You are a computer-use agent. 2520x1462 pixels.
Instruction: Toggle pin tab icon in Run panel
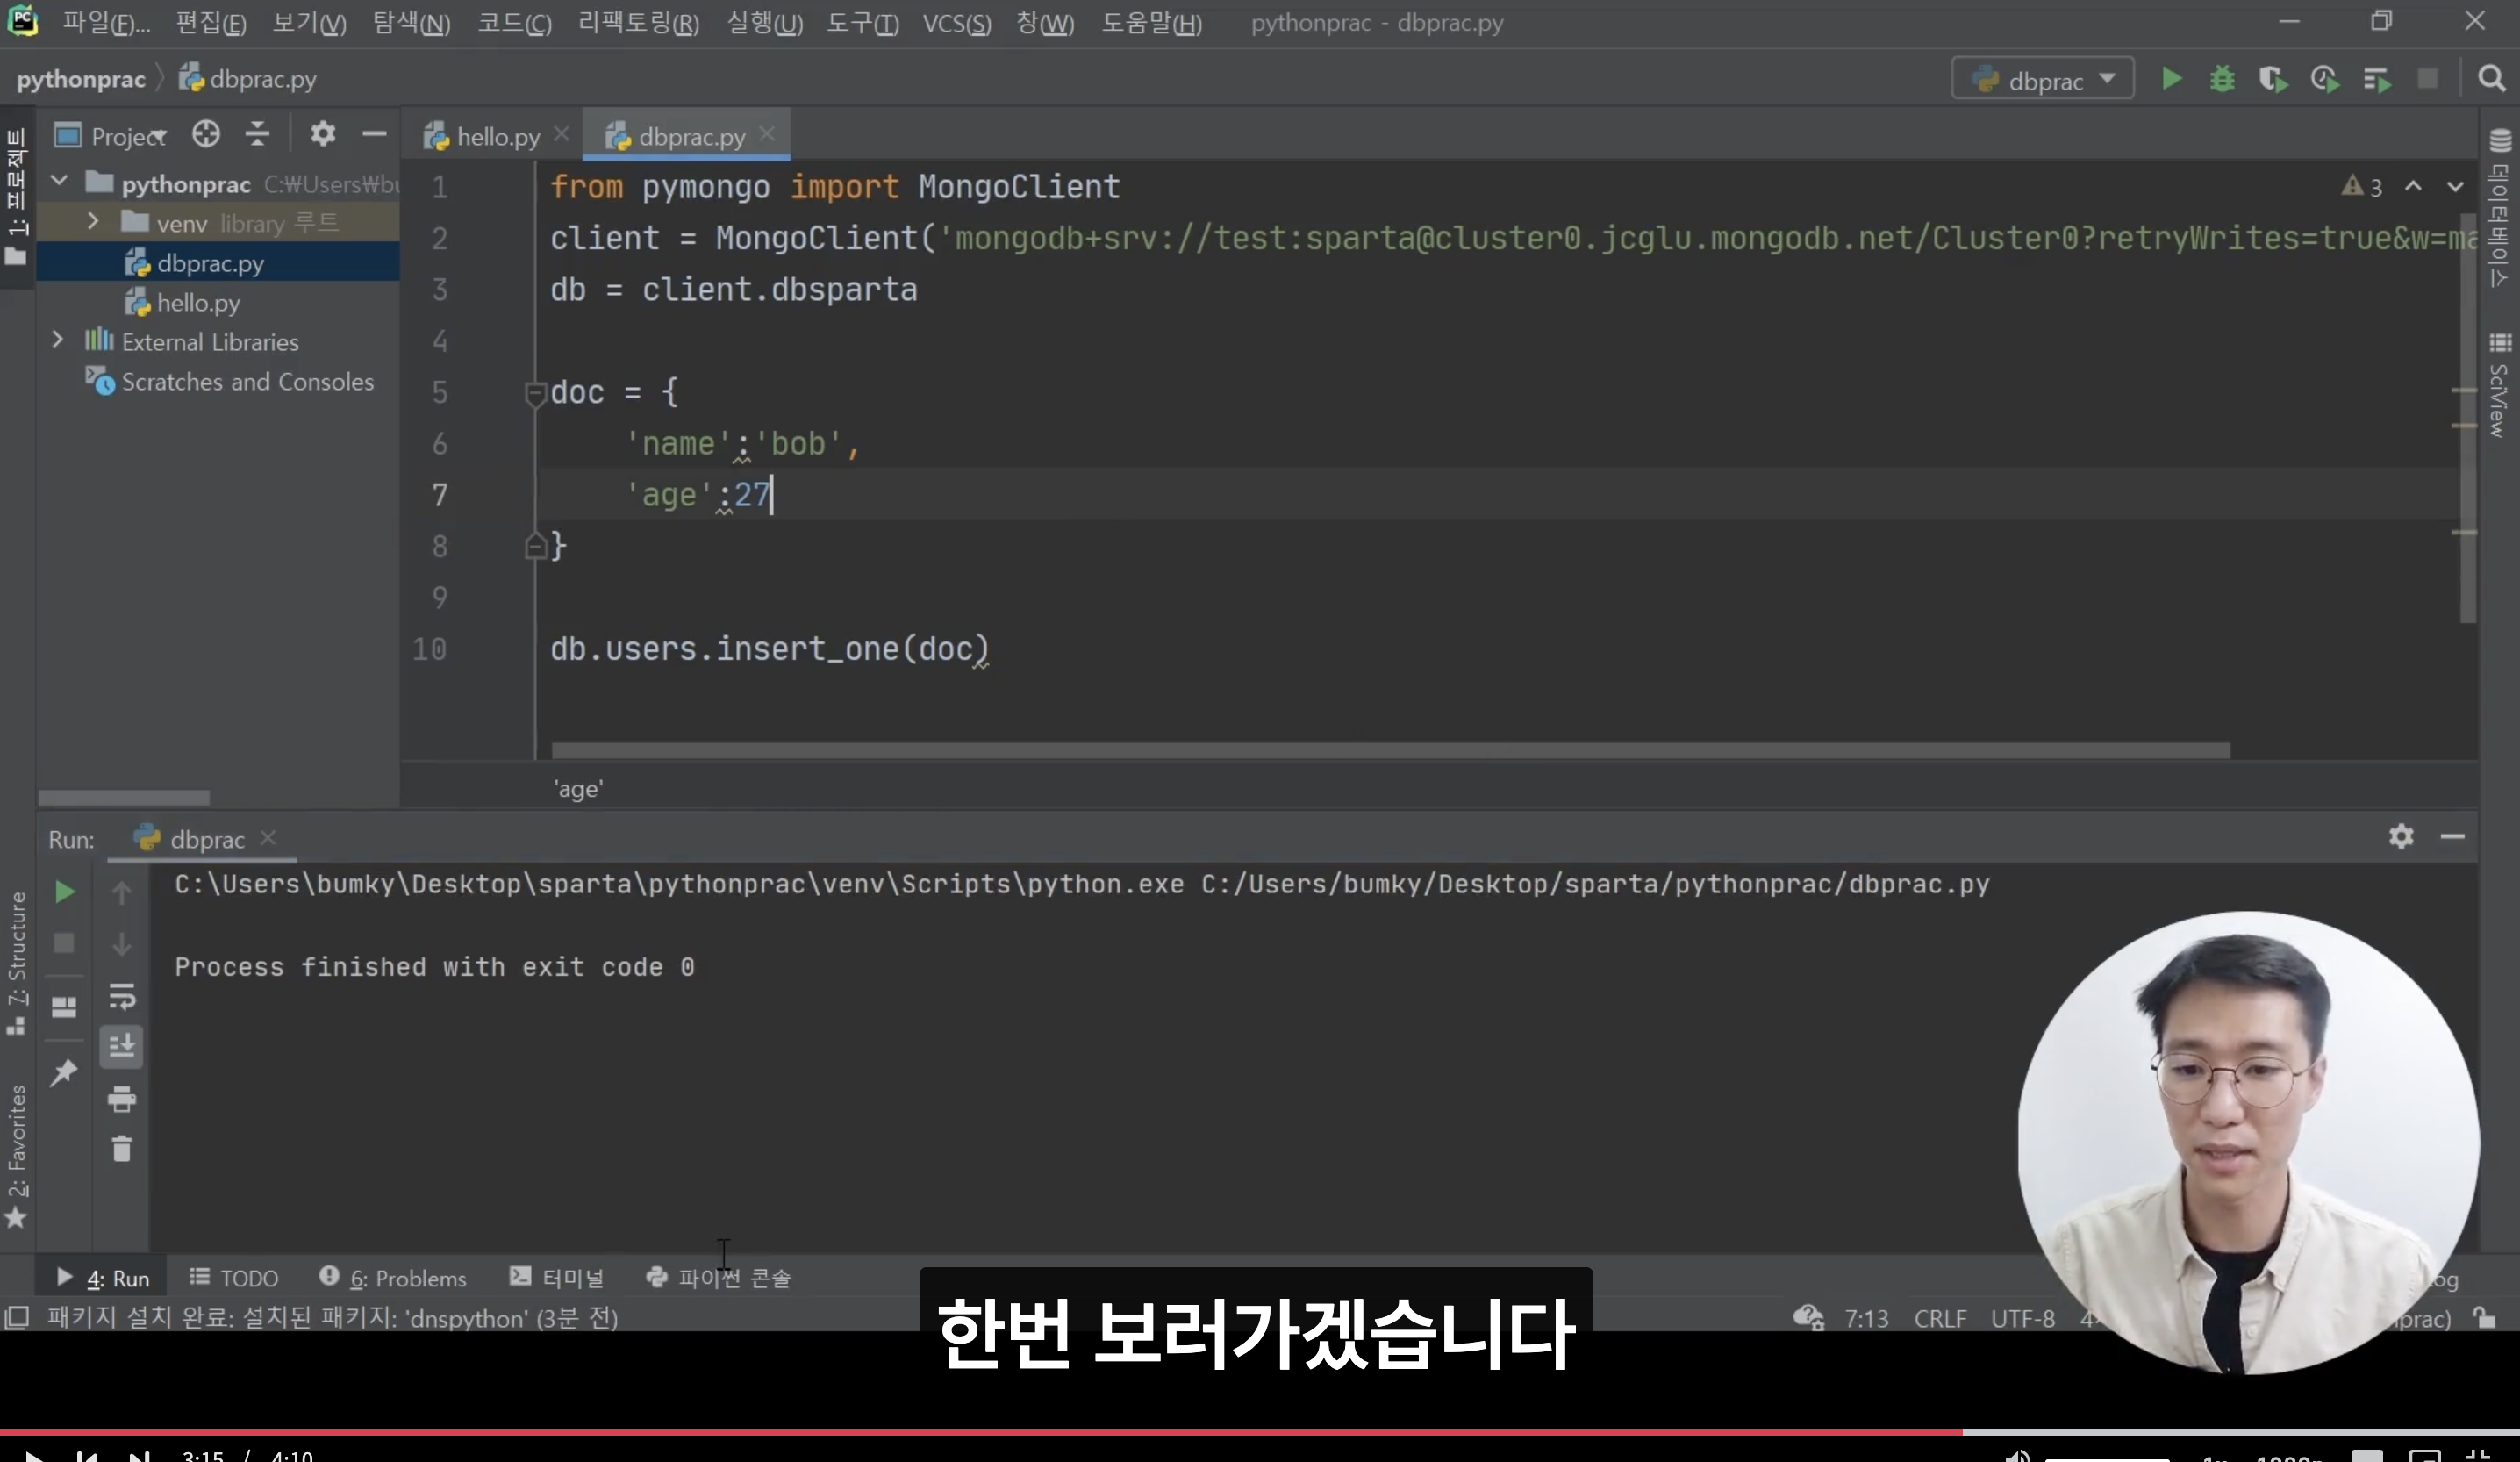(x=64, y=1072)
